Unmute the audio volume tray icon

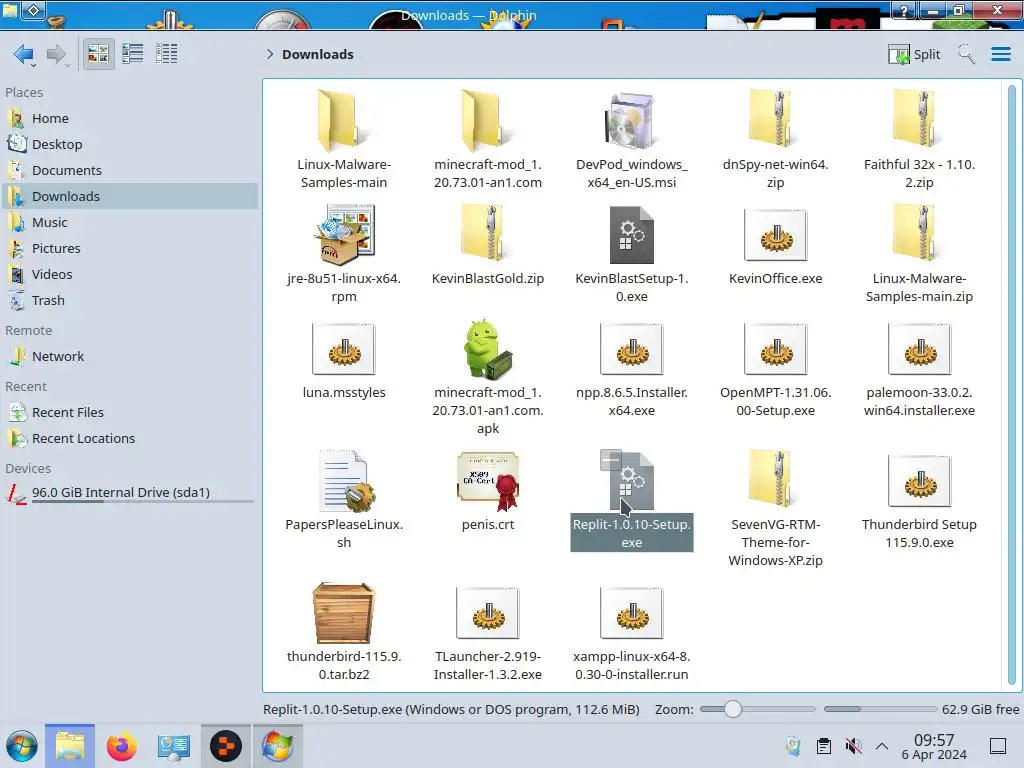click(x=853, y=746)
